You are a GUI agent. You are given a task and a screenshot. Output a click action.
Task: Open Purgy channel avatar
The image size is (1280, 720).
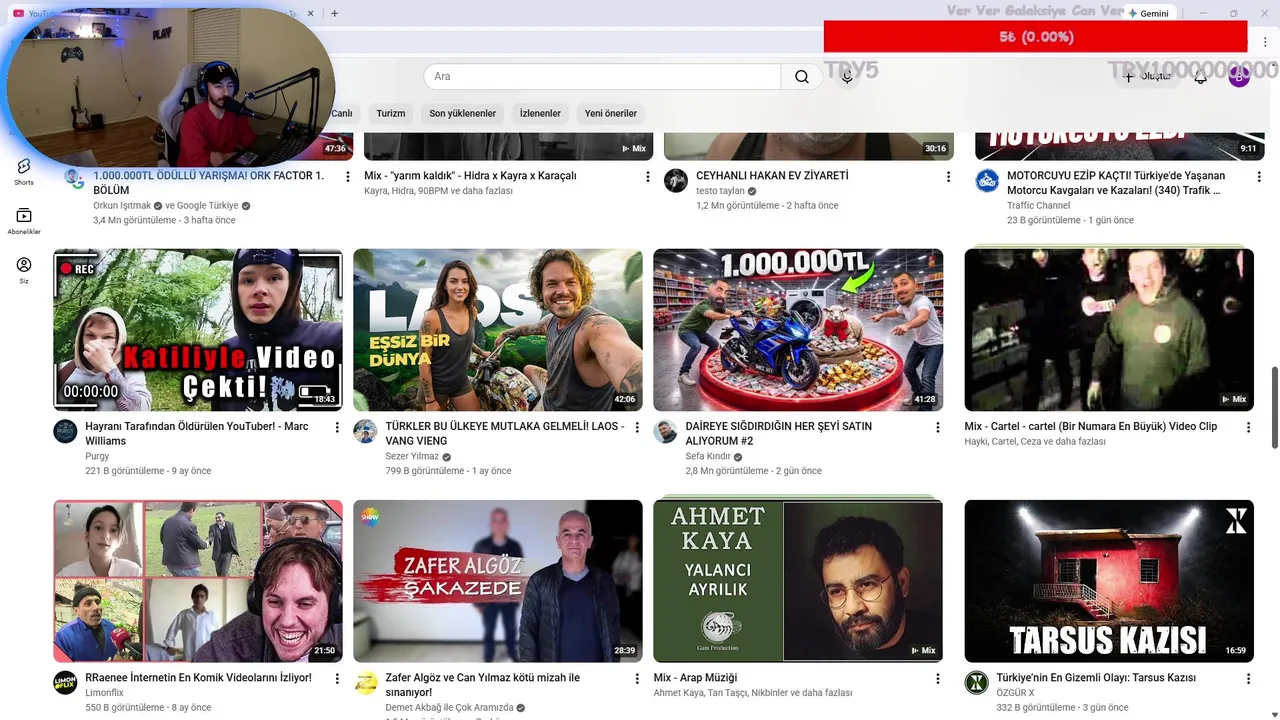coord(65,431)
